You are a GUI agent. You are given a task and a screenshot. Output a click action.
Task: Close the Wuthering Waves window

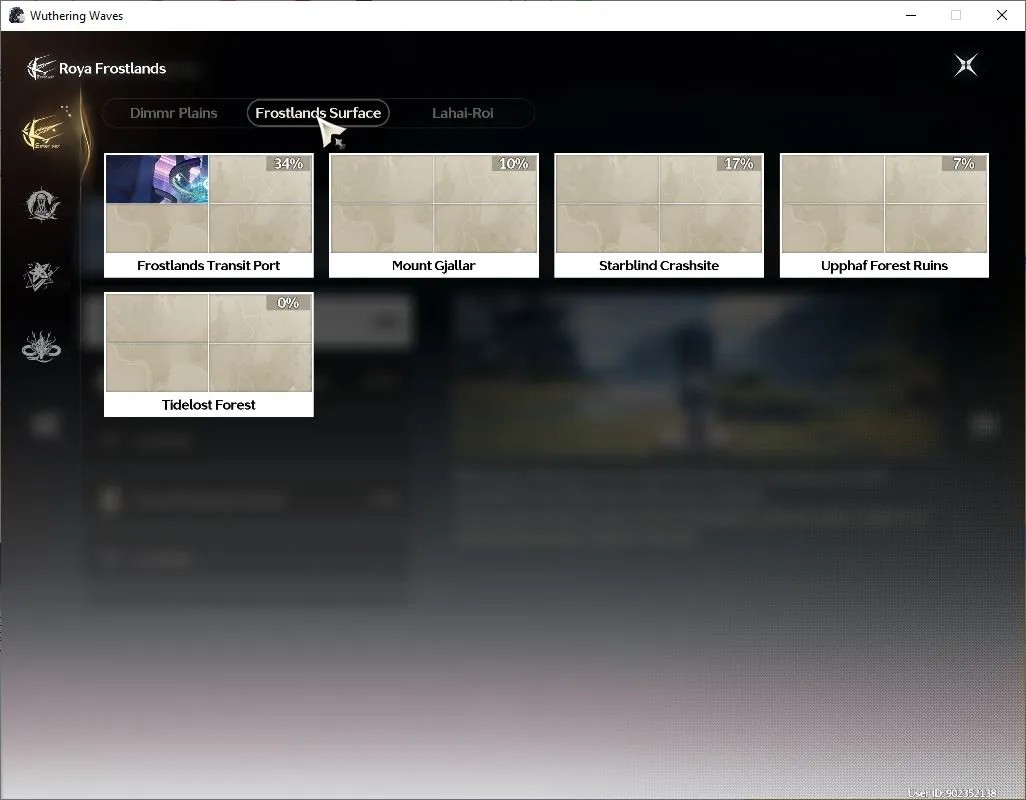tap(1002, 15)
